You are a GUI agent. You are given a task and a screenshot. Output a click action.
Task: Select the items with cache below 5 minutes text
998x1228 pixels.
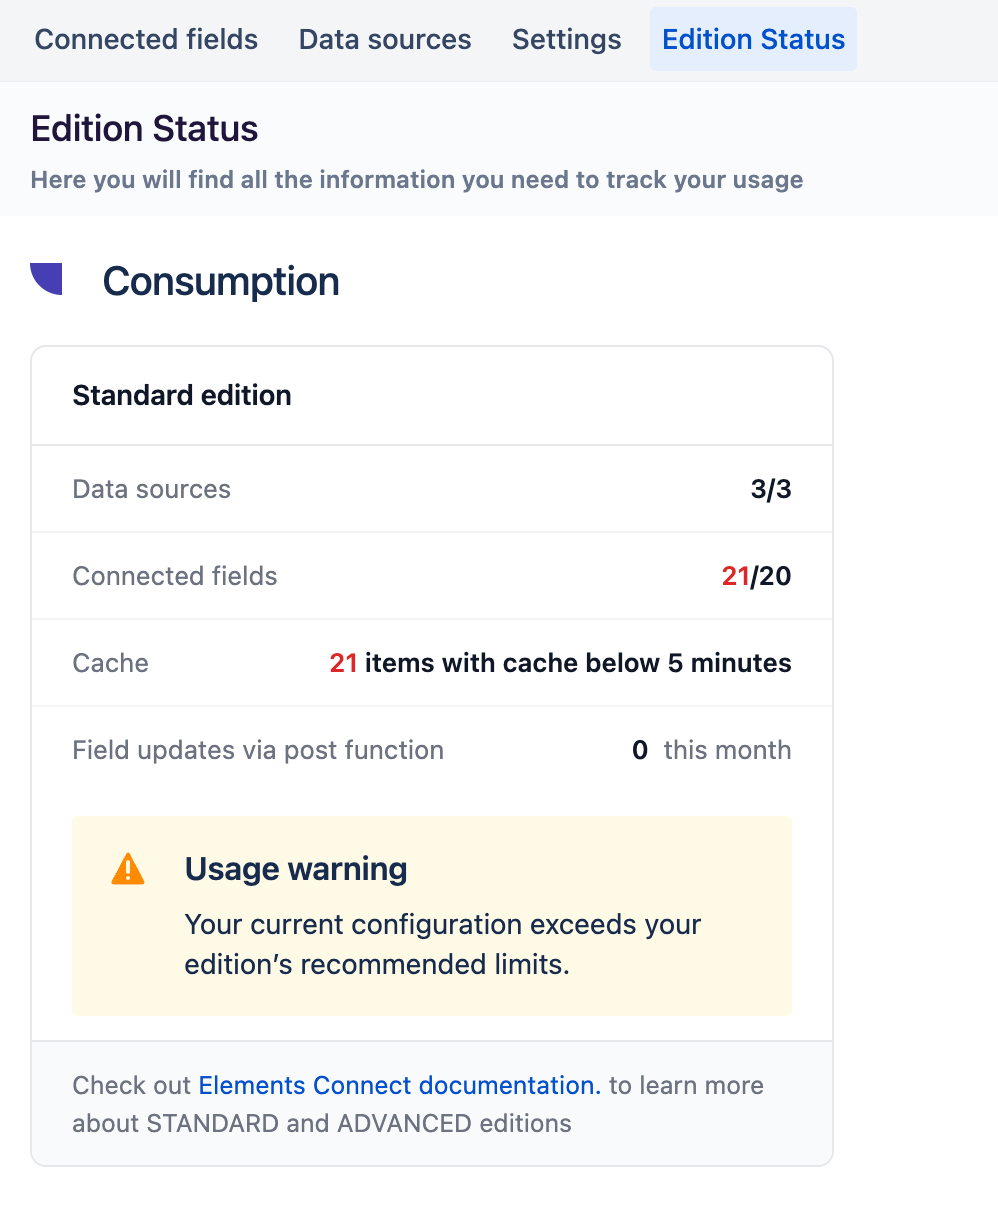(577, 663)
